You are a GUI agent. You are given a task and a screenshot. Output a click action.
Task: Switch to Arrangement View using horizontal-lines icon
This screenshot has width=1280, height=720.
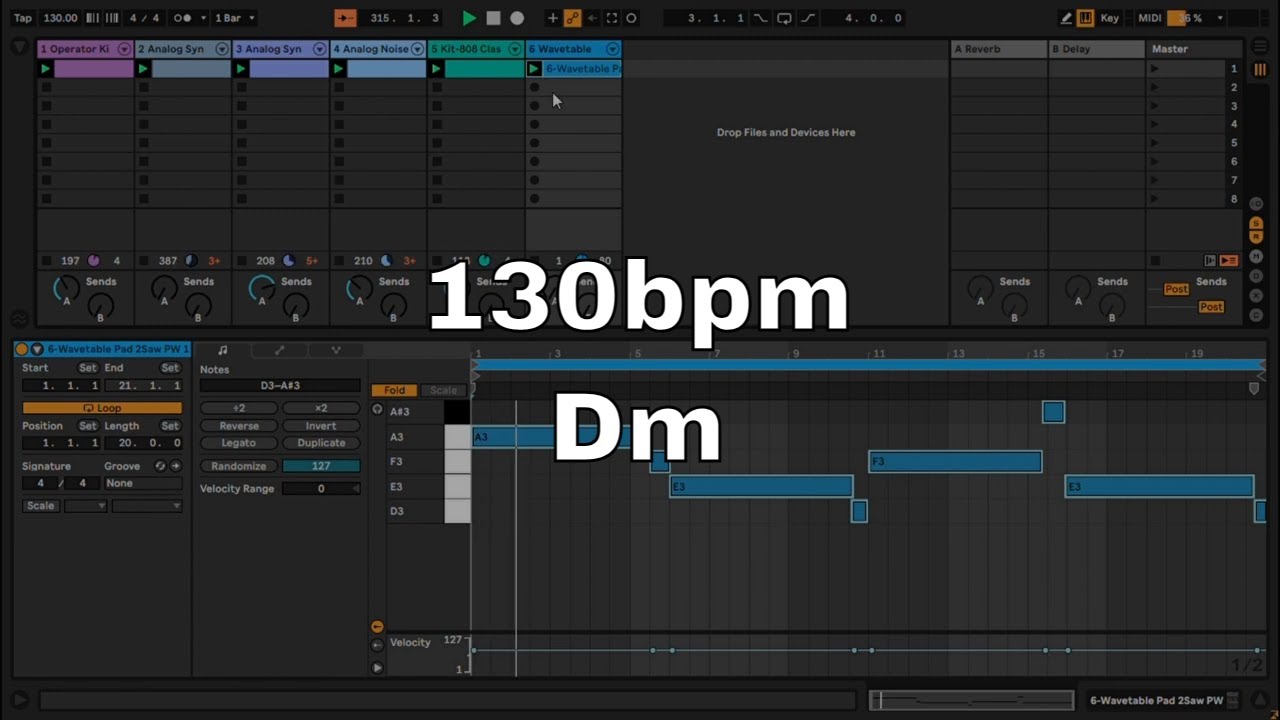pyautogui.click(x=1259, y=48)
